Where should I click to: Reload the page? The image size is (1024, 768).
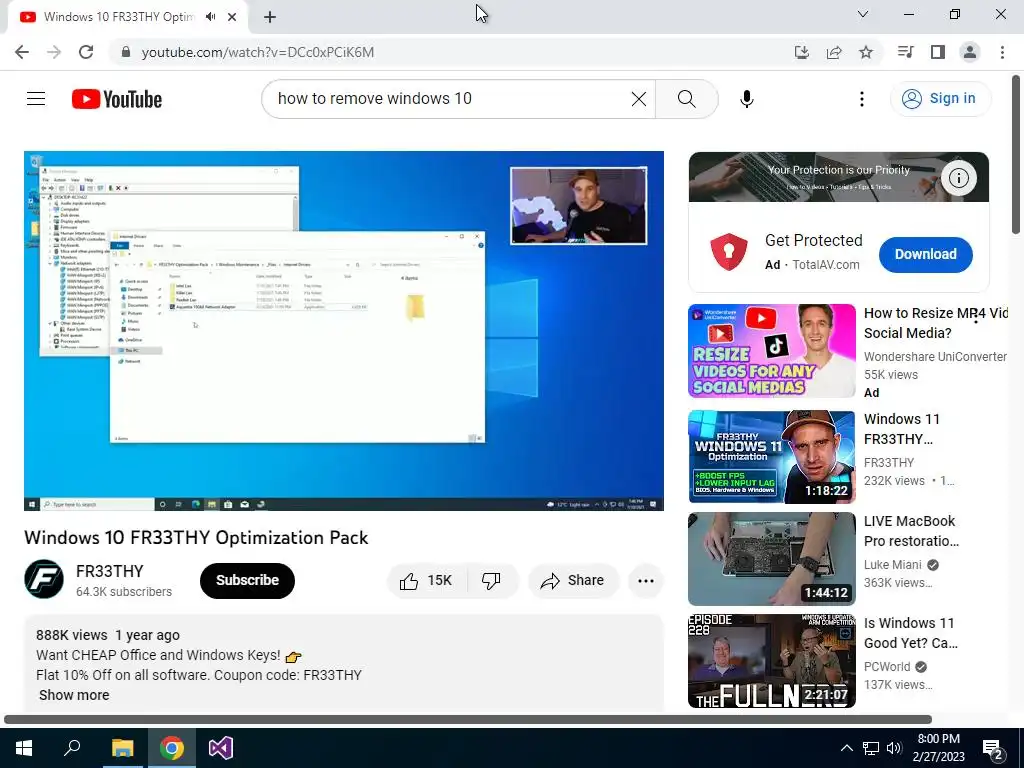click(86, 52)
